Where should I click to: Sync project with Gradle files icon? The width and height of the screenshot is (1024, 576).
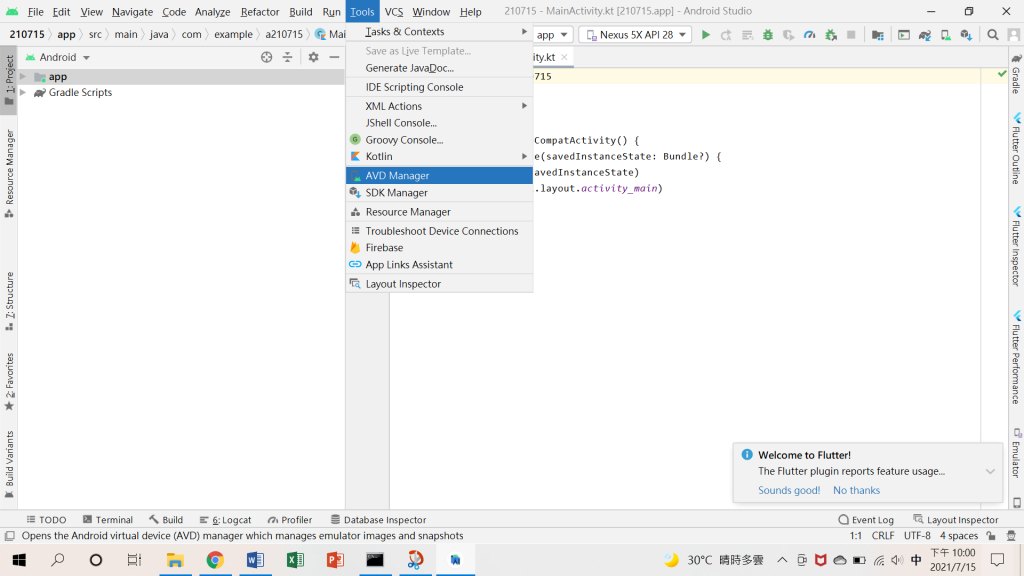tap(925, 35)
